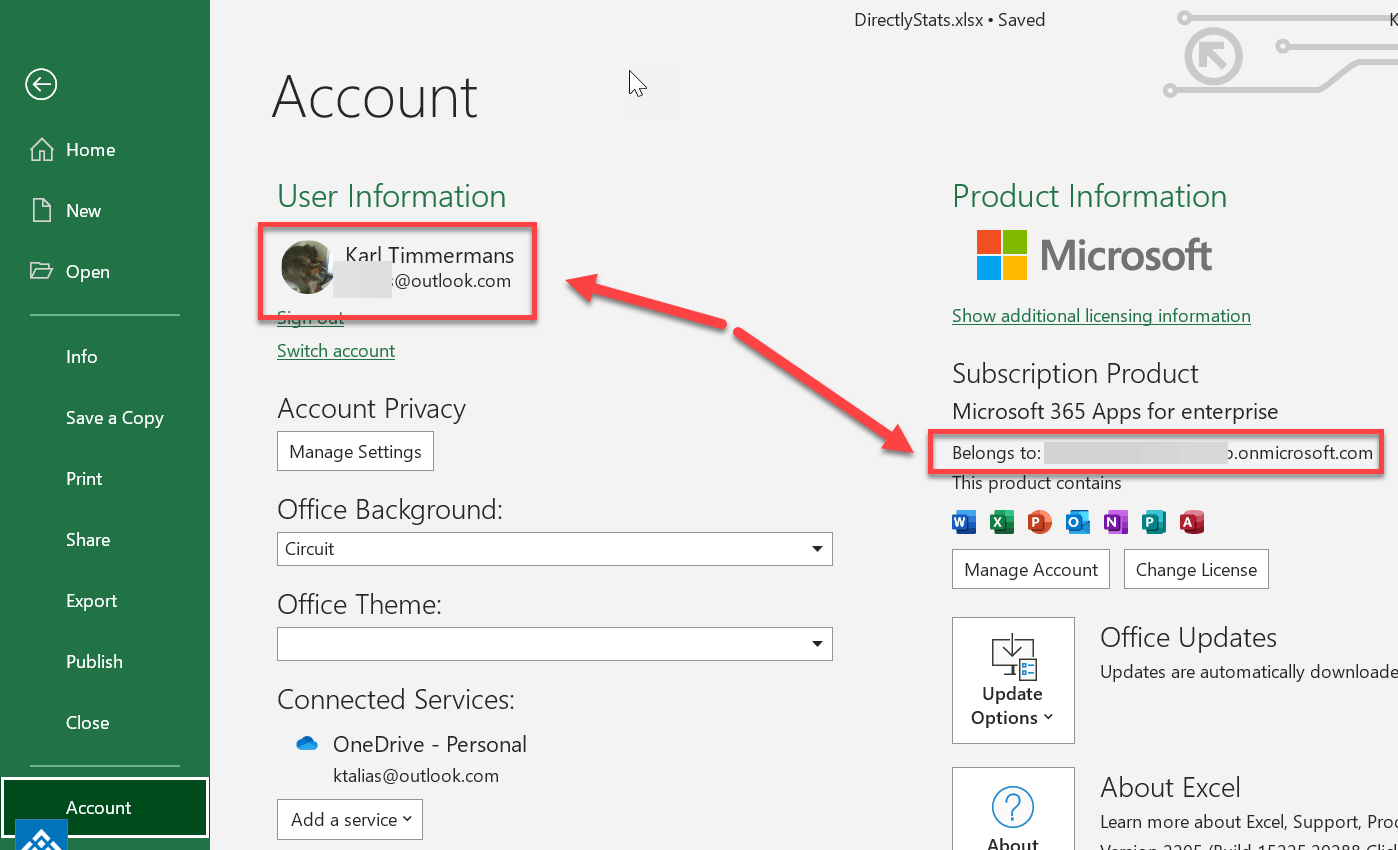Click the Word app icon
Screen dimensions: 1398x850
pyautogui.click(x=964, y=522)
